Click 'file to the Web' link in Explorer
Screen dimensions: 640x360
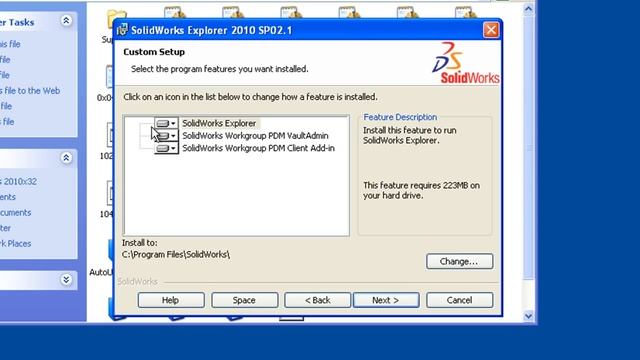point(31,91)
